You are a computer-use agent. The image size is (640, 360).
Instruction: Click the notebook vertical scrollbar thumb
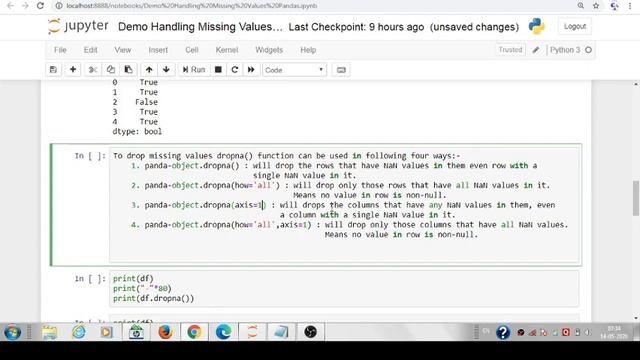tap(636, 198)
